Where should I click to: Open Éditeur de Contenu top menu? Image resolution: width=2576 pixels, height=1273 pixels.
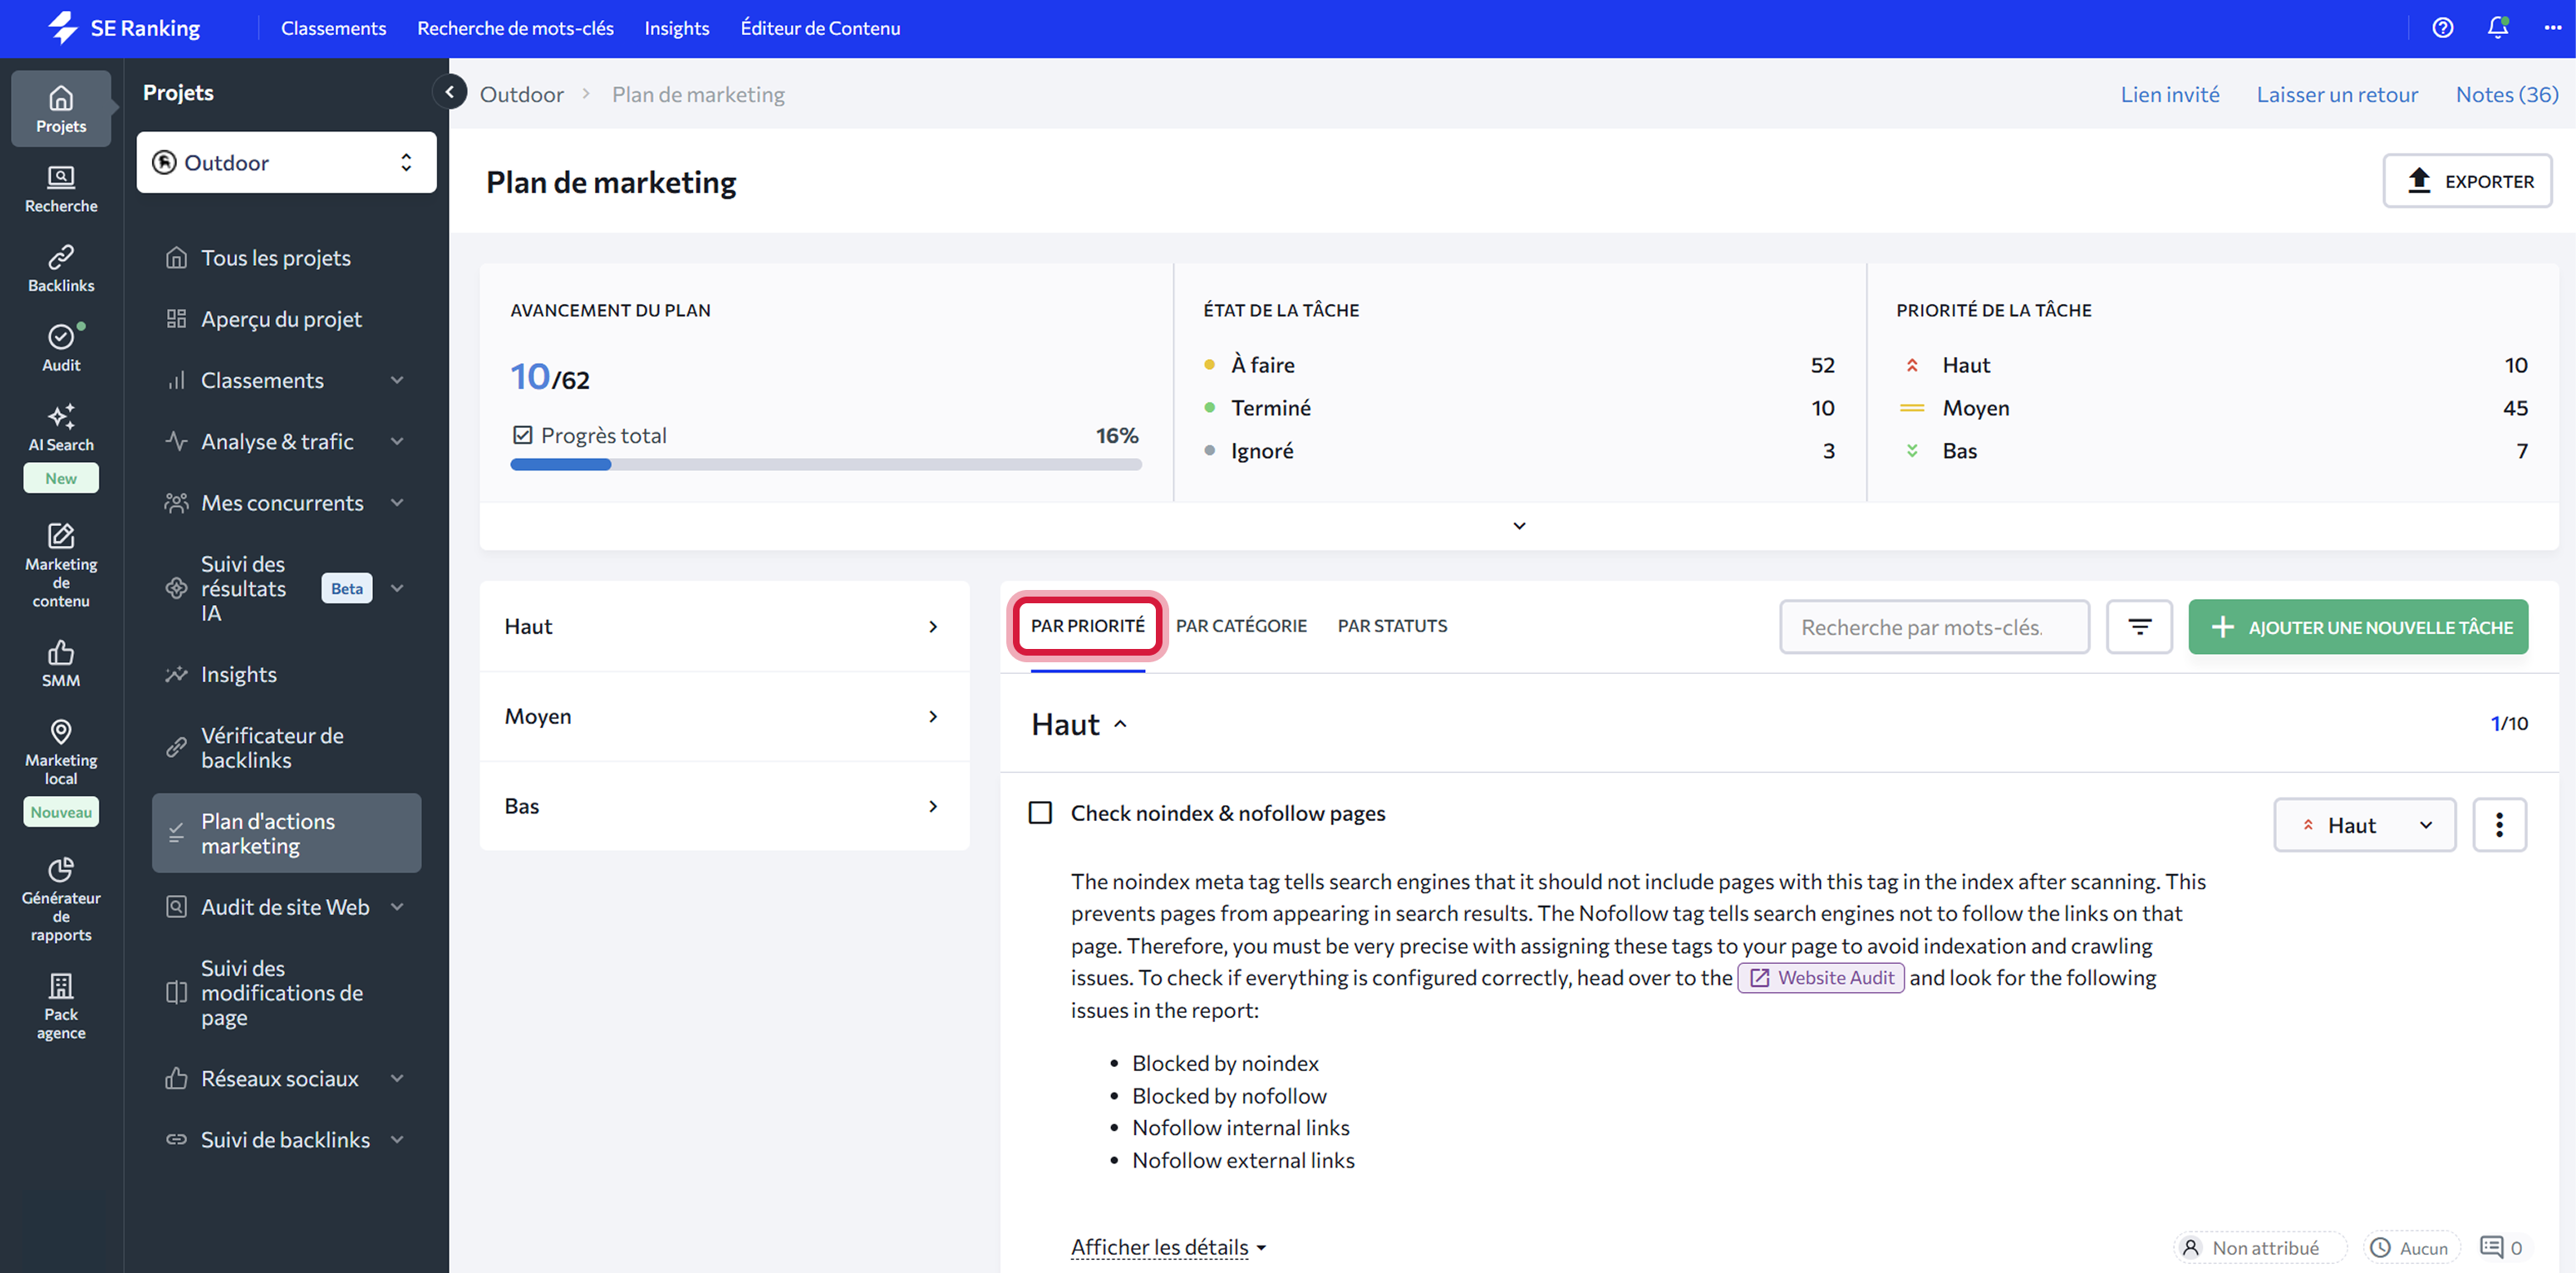820,28
